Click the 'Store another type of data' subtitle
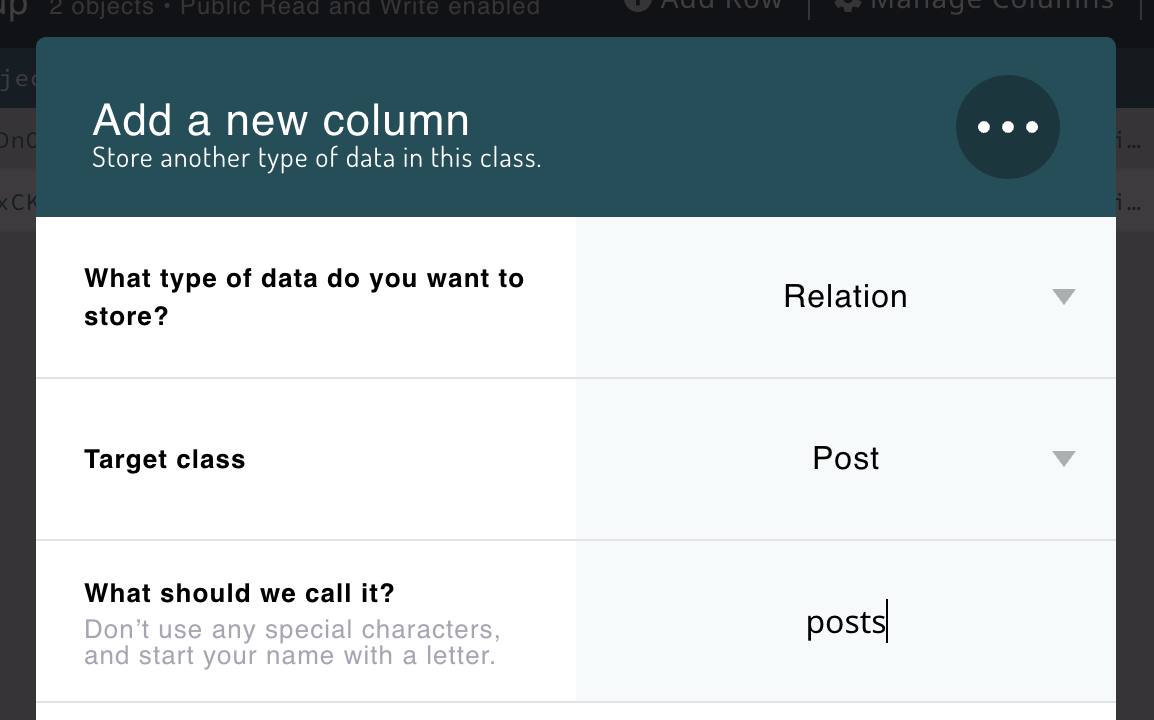The width and height of the screenshot is (1154, 720). tap(316, 158)
